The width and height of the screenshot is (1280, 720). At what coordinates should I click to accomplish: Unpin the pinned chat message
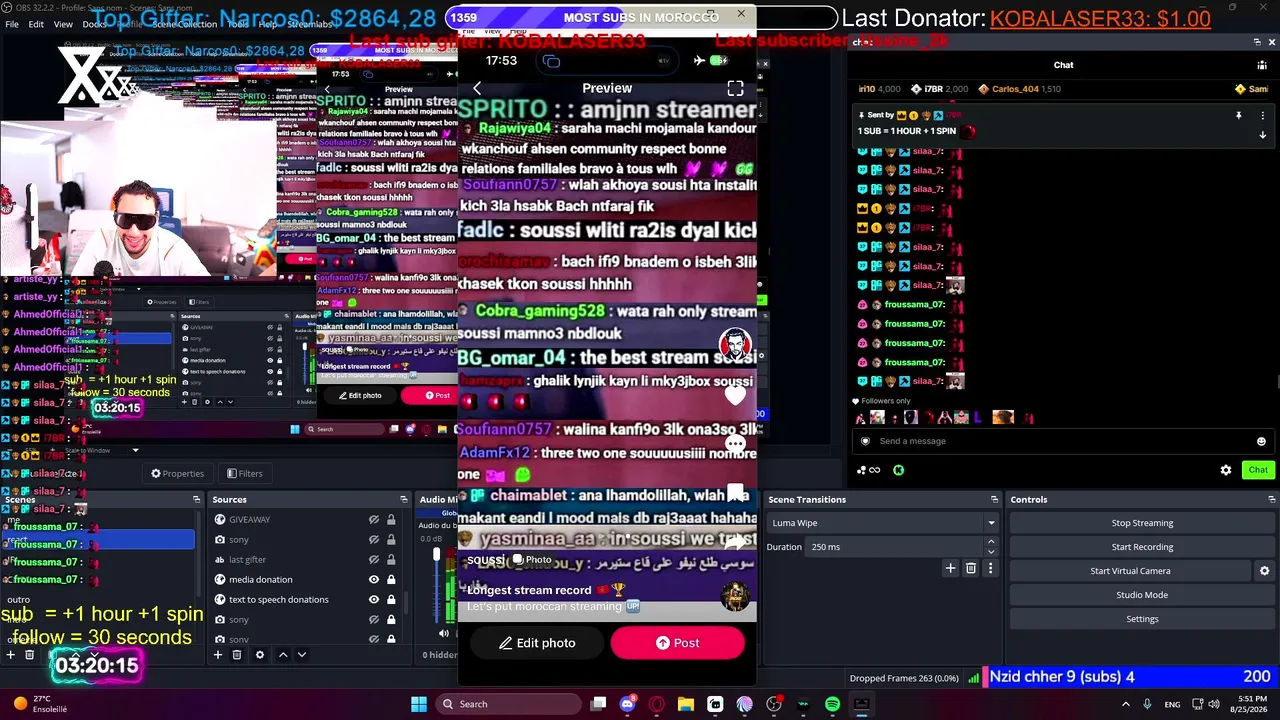[1238, 116]
